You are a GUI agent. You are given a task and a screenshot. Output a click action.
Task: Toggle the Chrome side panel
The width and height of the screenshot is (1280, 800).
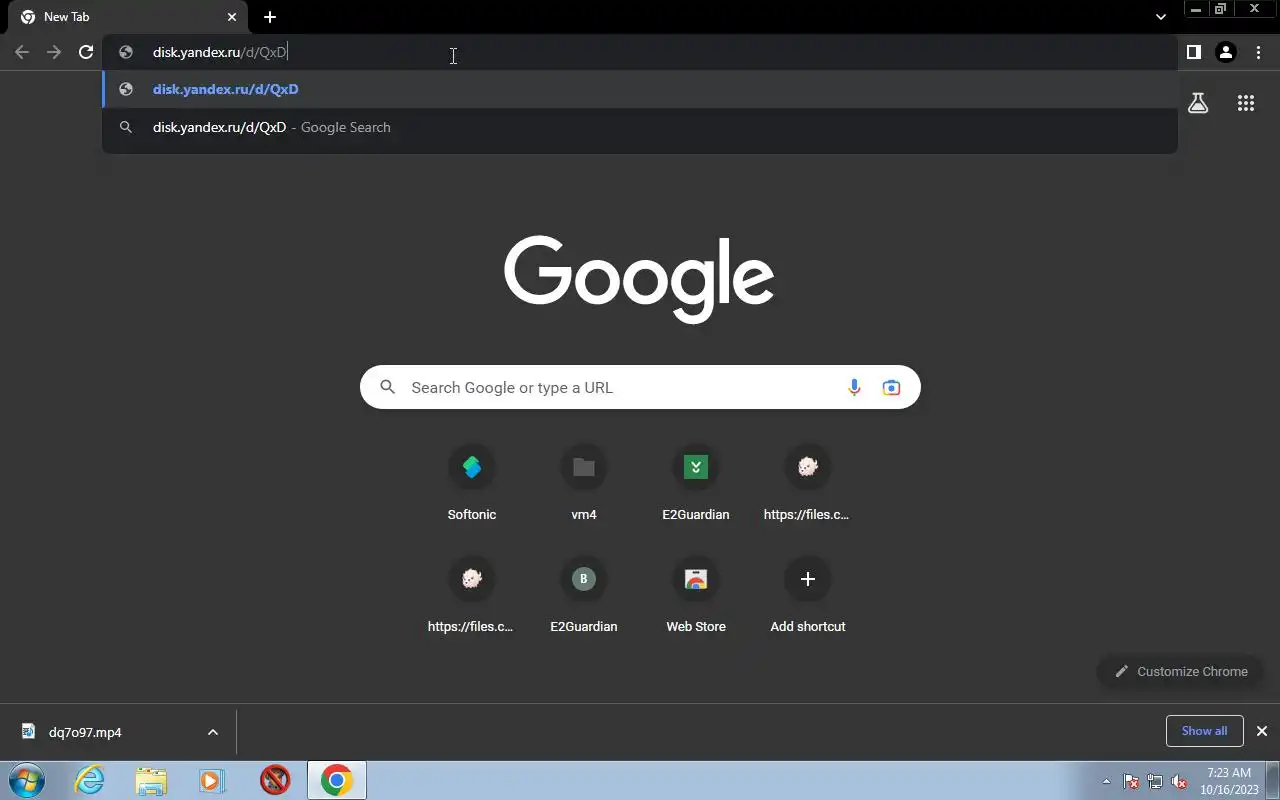point(1193,52)
